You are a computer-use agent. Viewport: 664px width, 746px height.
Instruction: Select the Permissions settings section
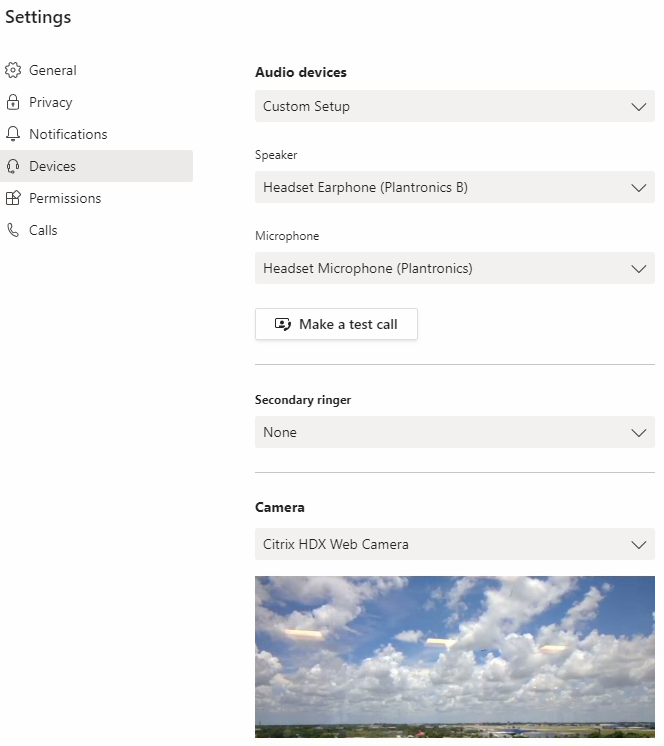pyautogui.click(x=65, y=199)
